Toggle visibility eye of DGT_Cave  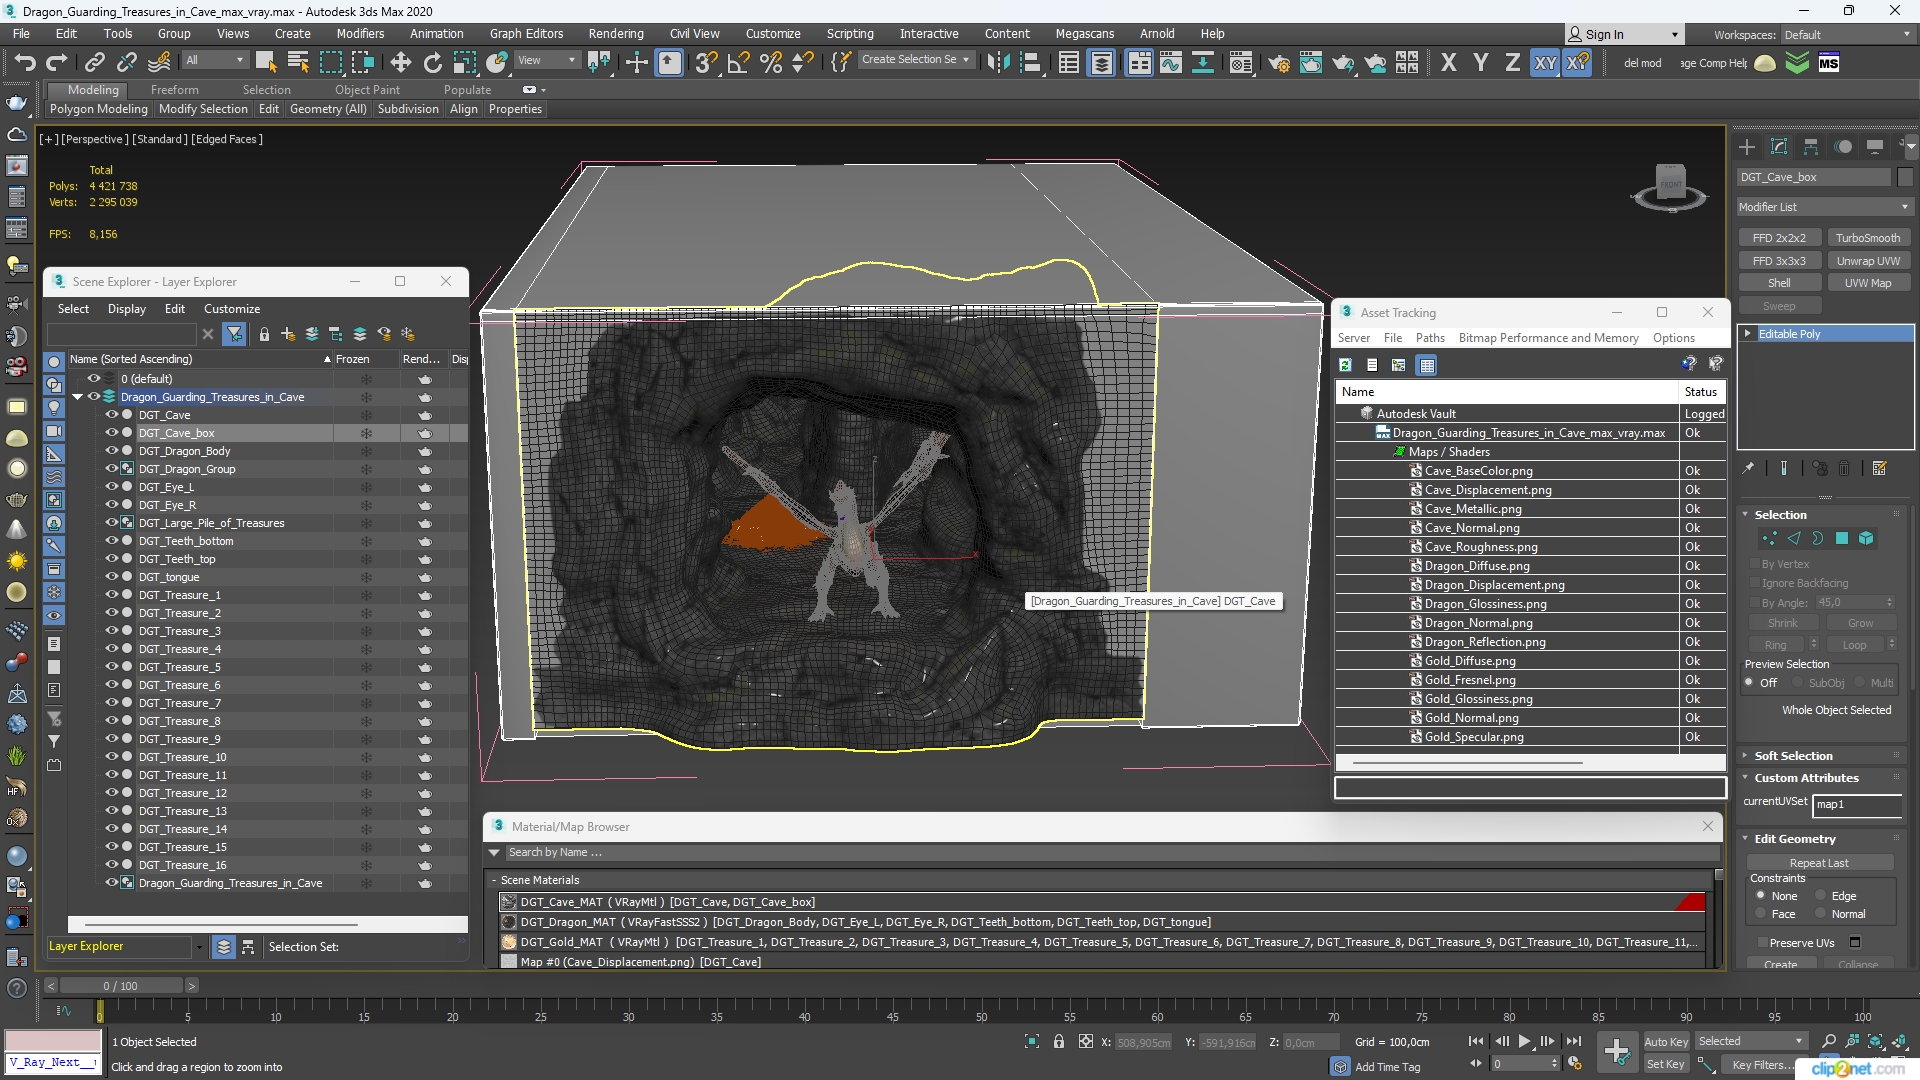pos(112,415)
